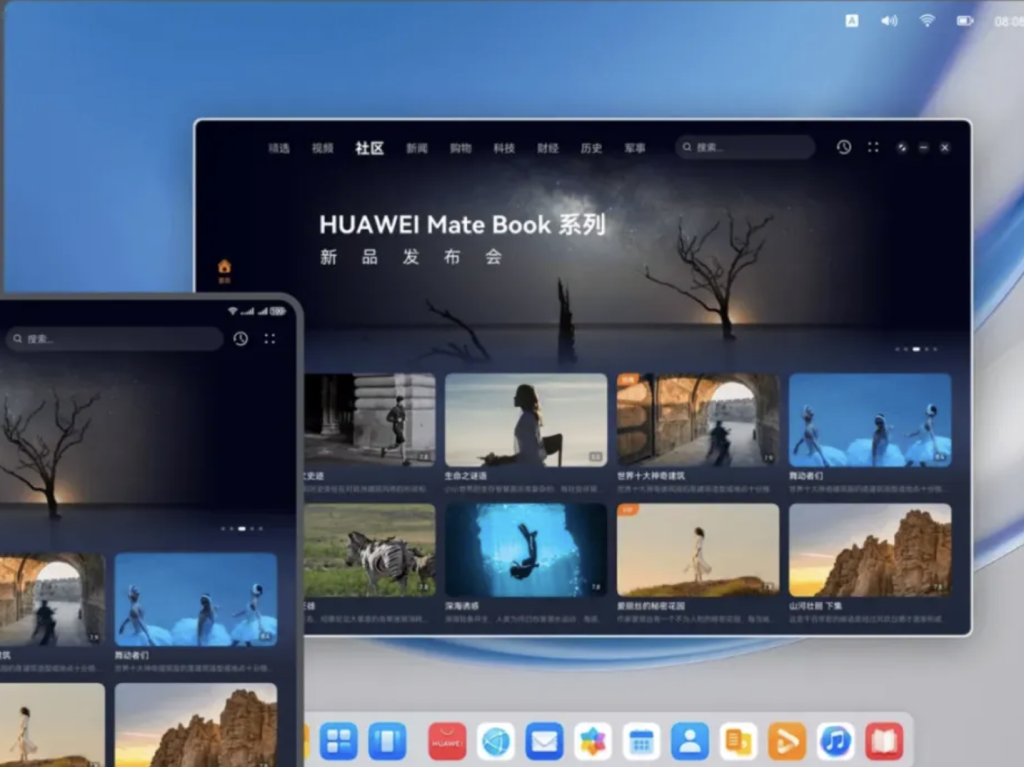
Task: Open history clock icon in the phone window
Action: pyautogui.click(x=240, y=338)
